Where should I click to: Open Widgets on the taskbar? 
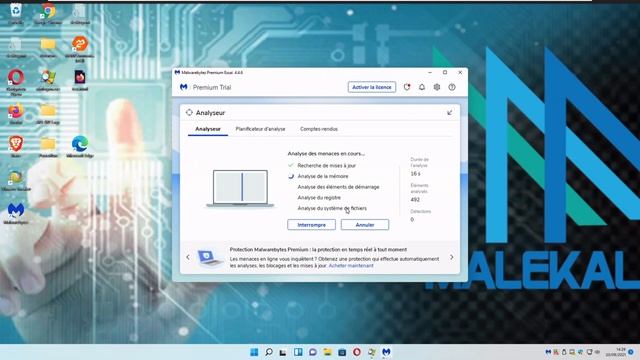(298, 352)
